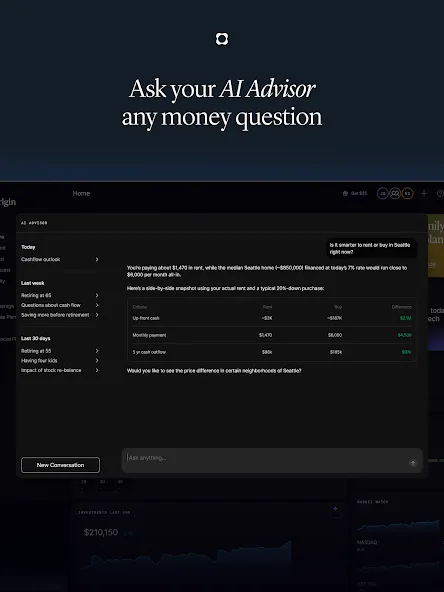Click the Market Watch heading

click(372, 502)
